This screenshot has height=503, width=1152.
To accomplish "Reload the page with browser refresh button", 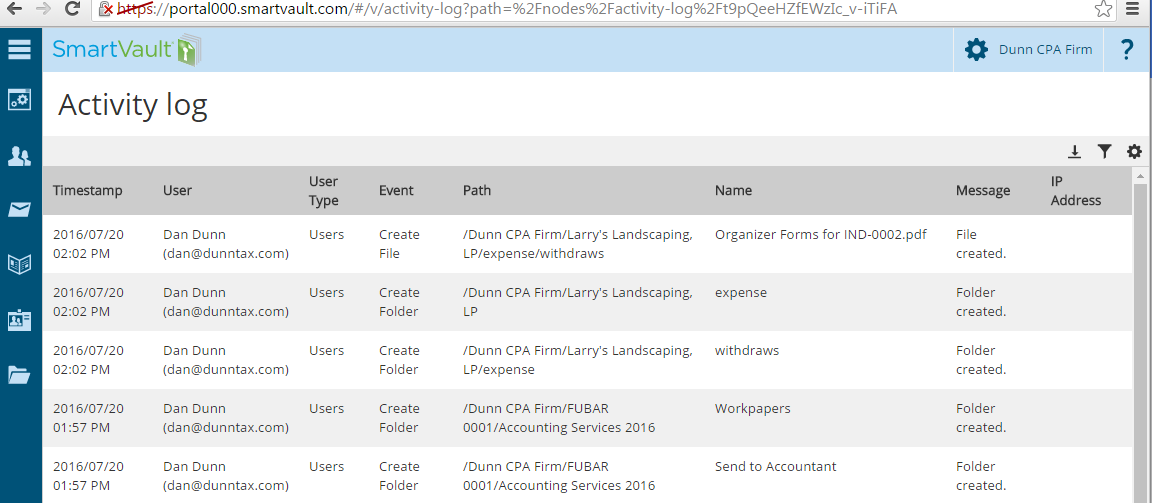I will pos(72,9).
